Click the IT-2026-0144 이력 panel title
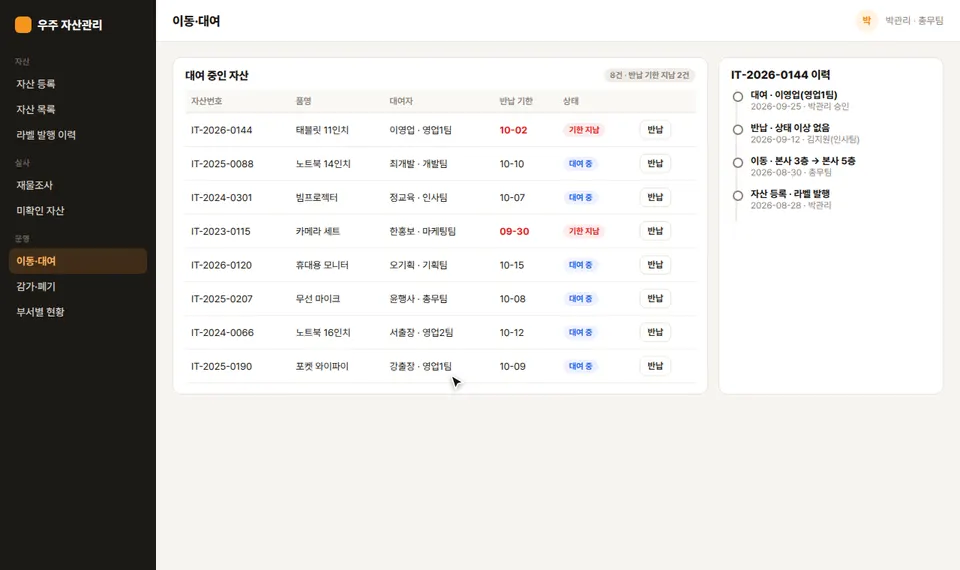This screenshot has width=960, height=570. tap(781, 75)
